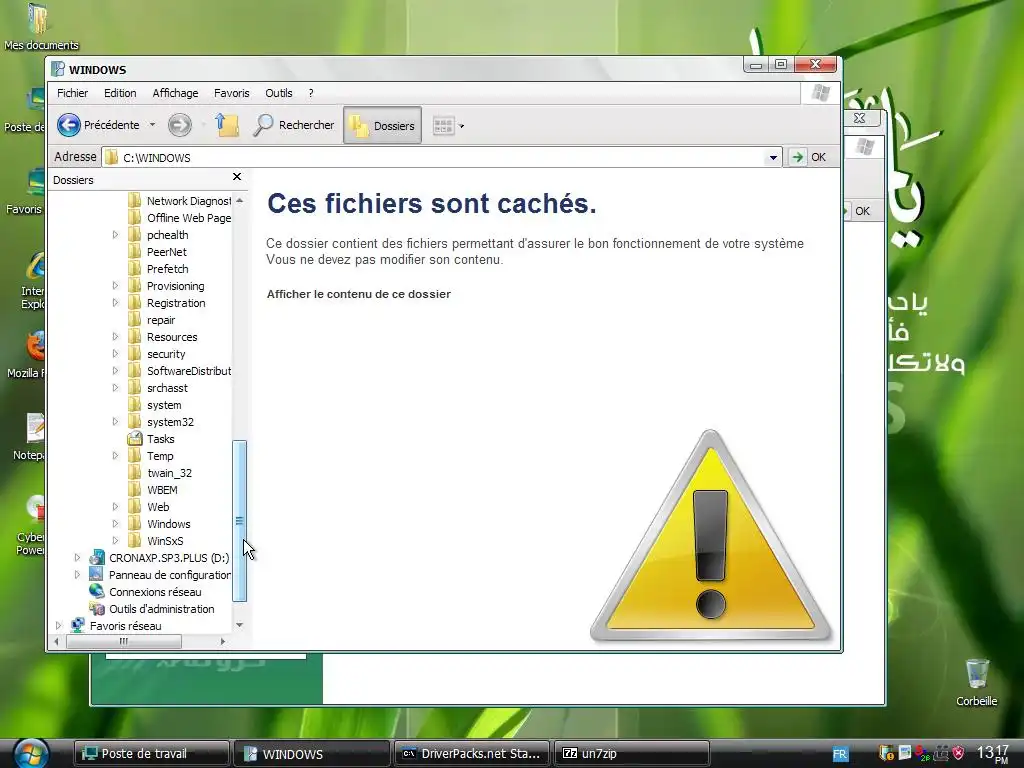Select the Tasks scheduled folder icon
1024x768 pixels.
pos(135,438)
